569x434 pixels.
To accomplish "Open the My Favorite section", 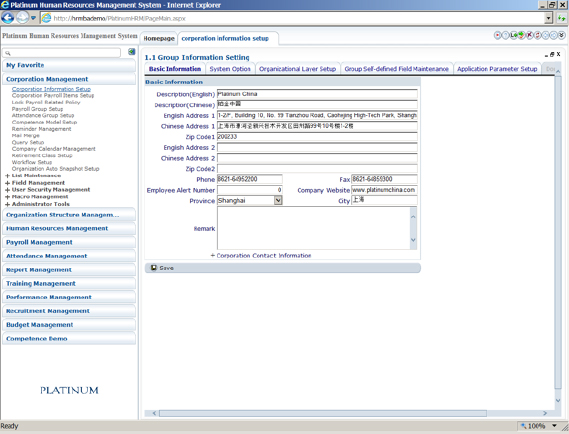I will click(69, 65).
